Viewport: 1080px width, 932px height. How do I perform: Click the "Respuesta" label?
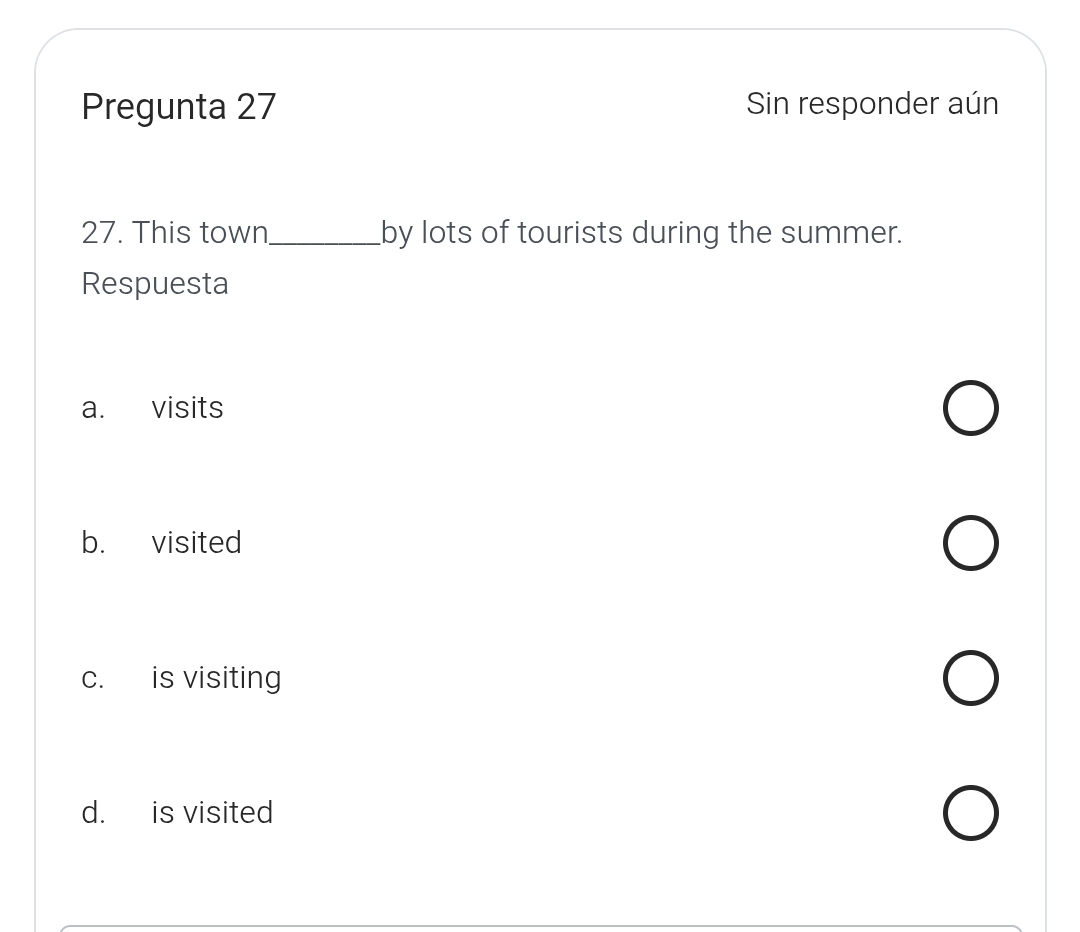[155, 284]
